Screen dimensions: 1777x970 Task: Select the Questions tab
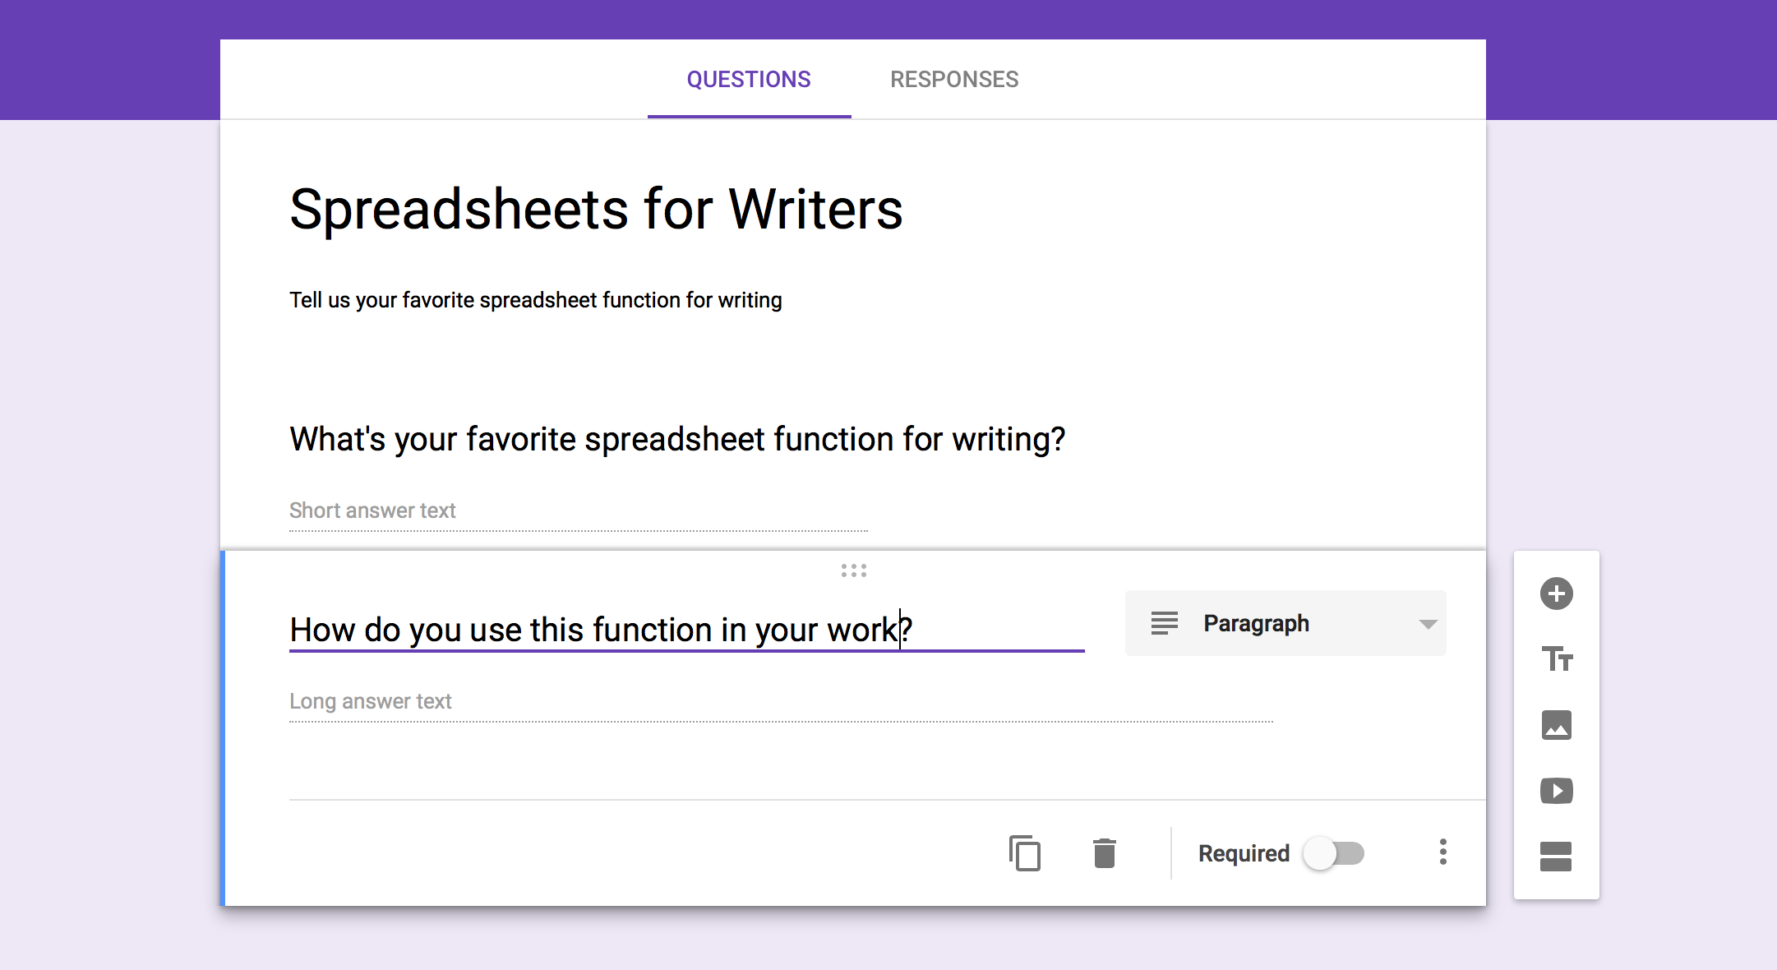click(x=748, y=79)
